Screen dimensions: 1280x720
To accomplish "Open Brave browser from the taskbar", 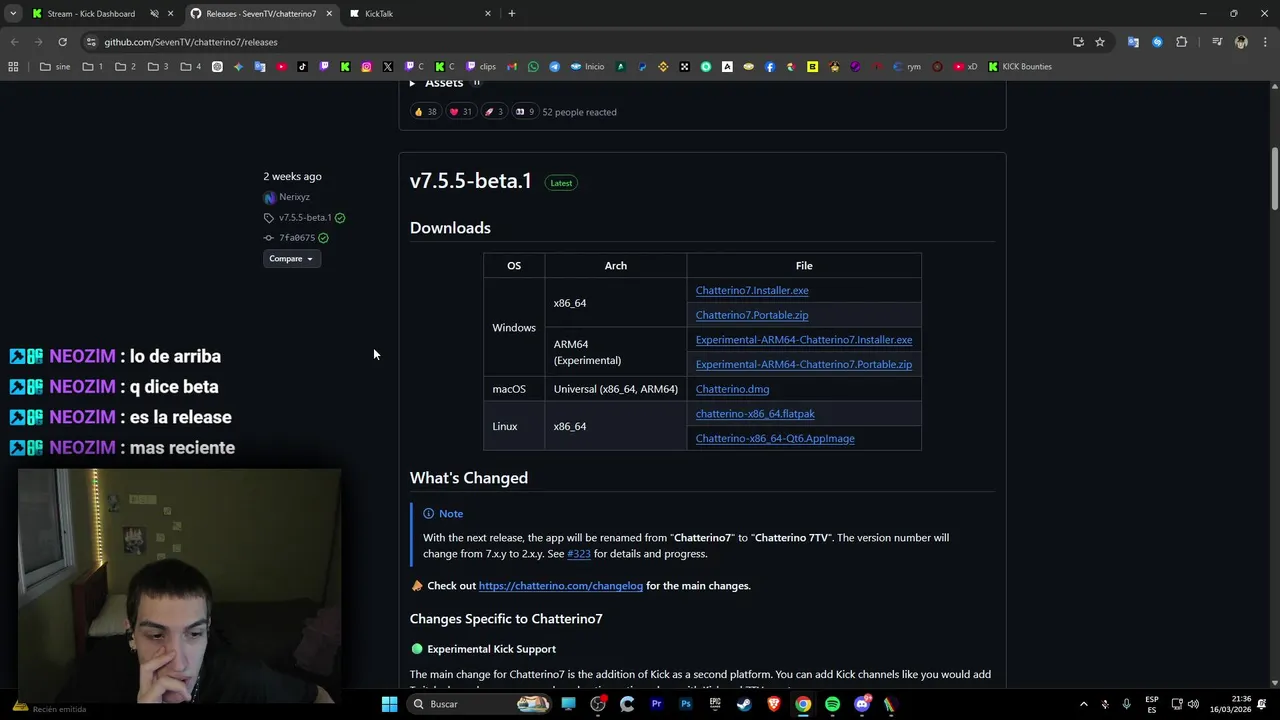I will 772,704.
